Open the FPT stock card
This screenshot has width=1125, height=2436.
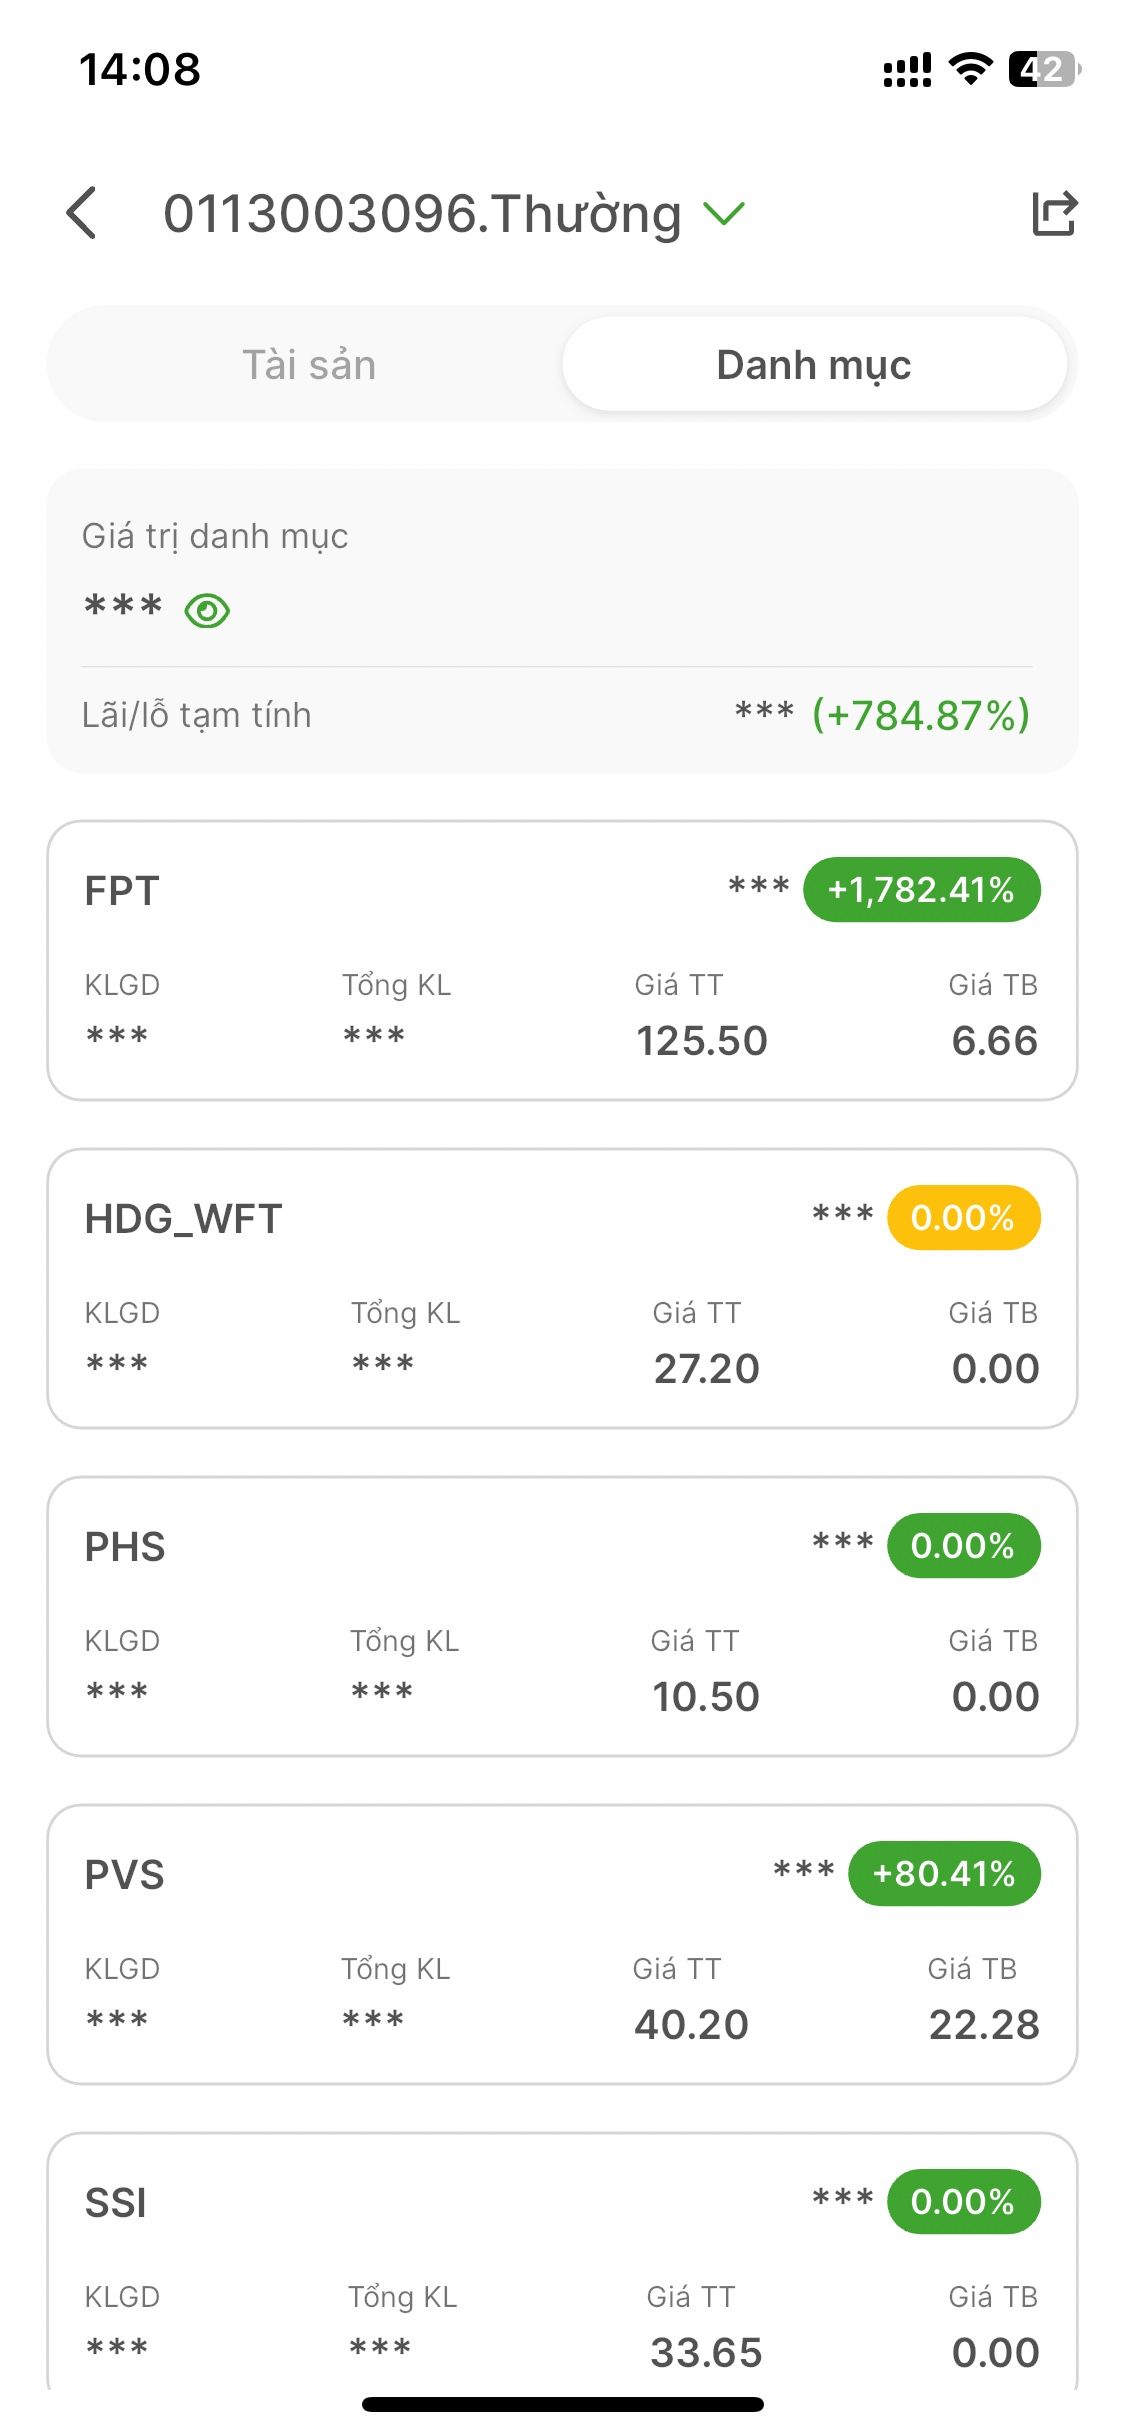tap(562, 961)
